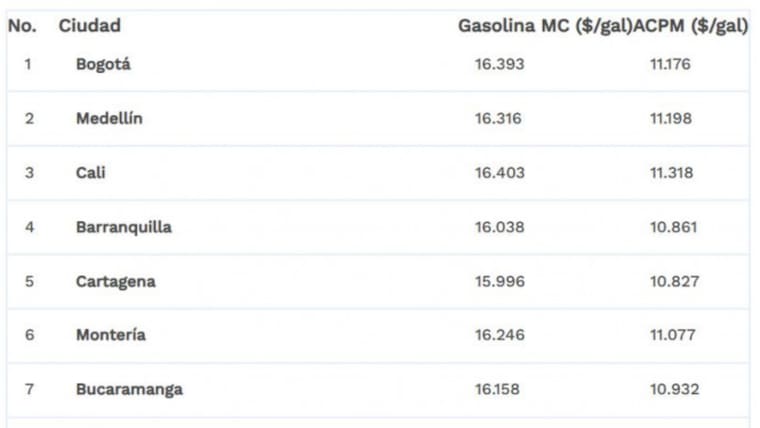This screenshot has height=428, width=760.
Task: Click the ACPM ($/gal) column header
Action: [691, 26]
